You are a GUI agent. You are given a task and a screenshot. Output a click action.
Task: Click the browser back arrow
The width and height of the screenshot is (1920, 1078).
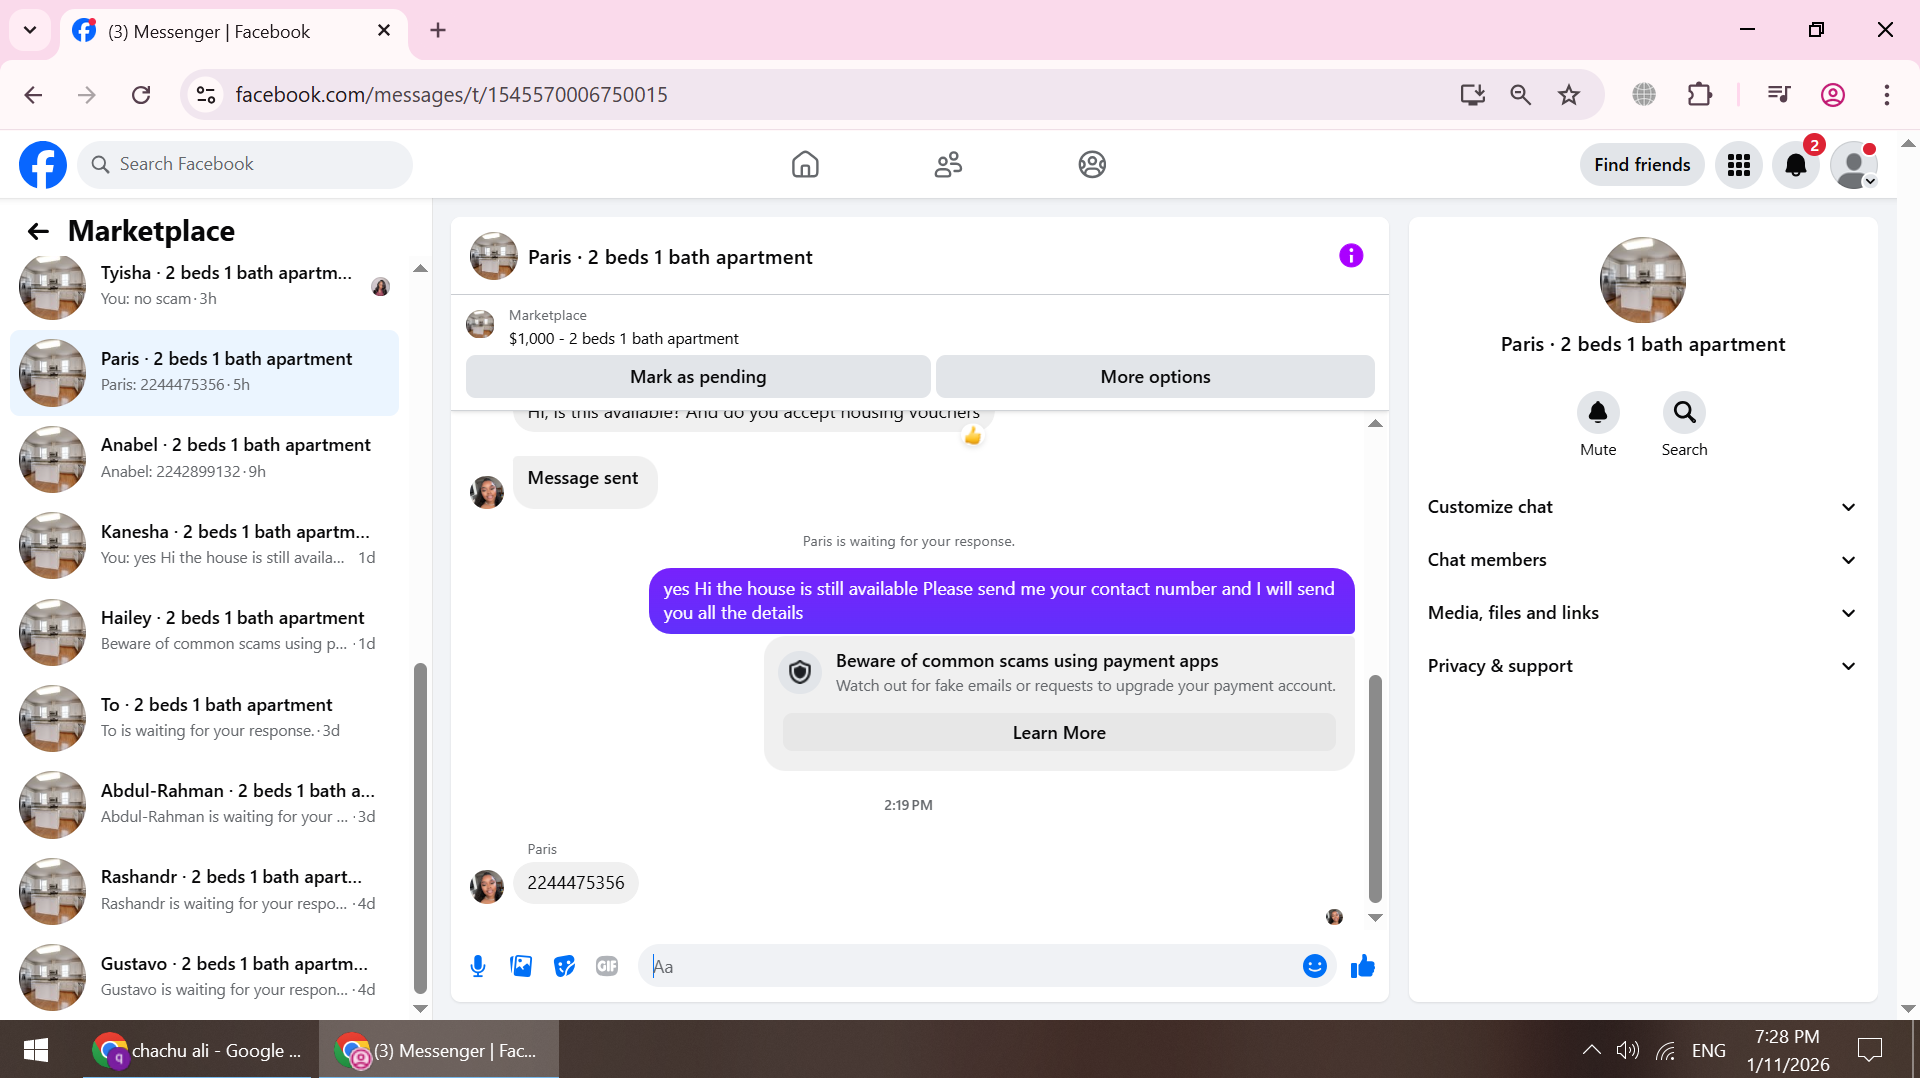pyautogui.click(x=33, y=95)
